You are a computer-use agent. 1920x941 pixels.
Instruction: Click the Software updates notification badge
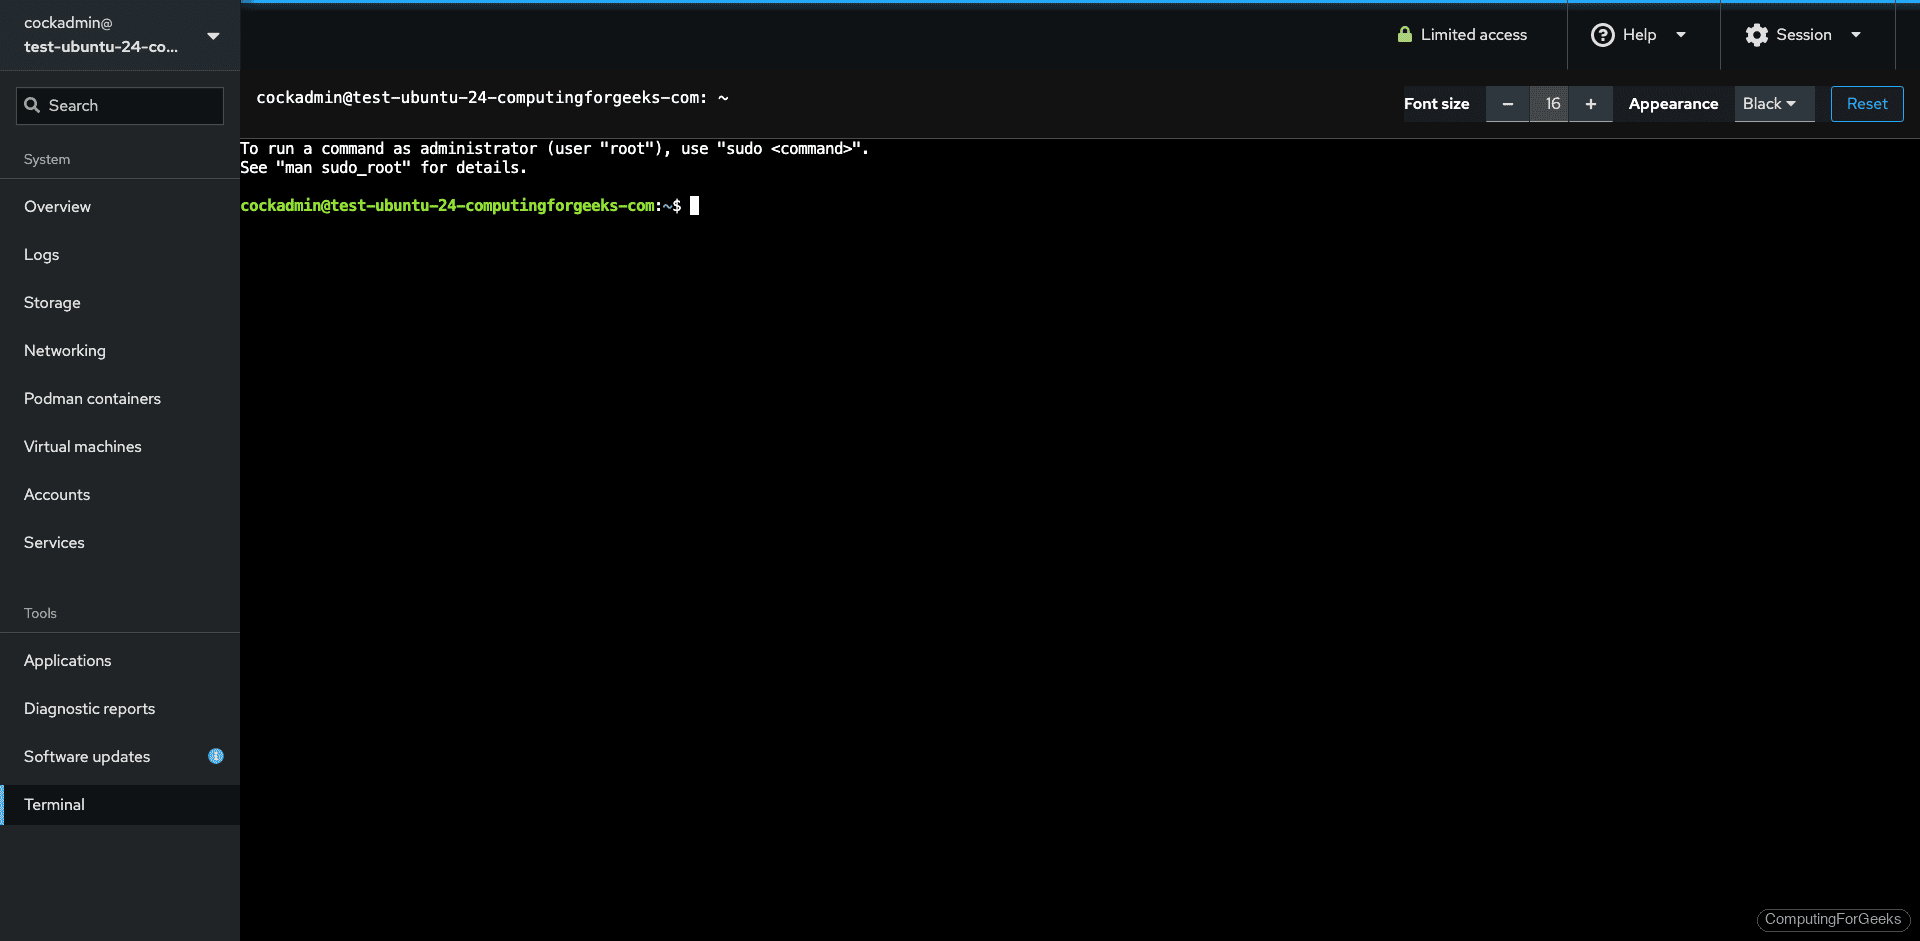215,757
